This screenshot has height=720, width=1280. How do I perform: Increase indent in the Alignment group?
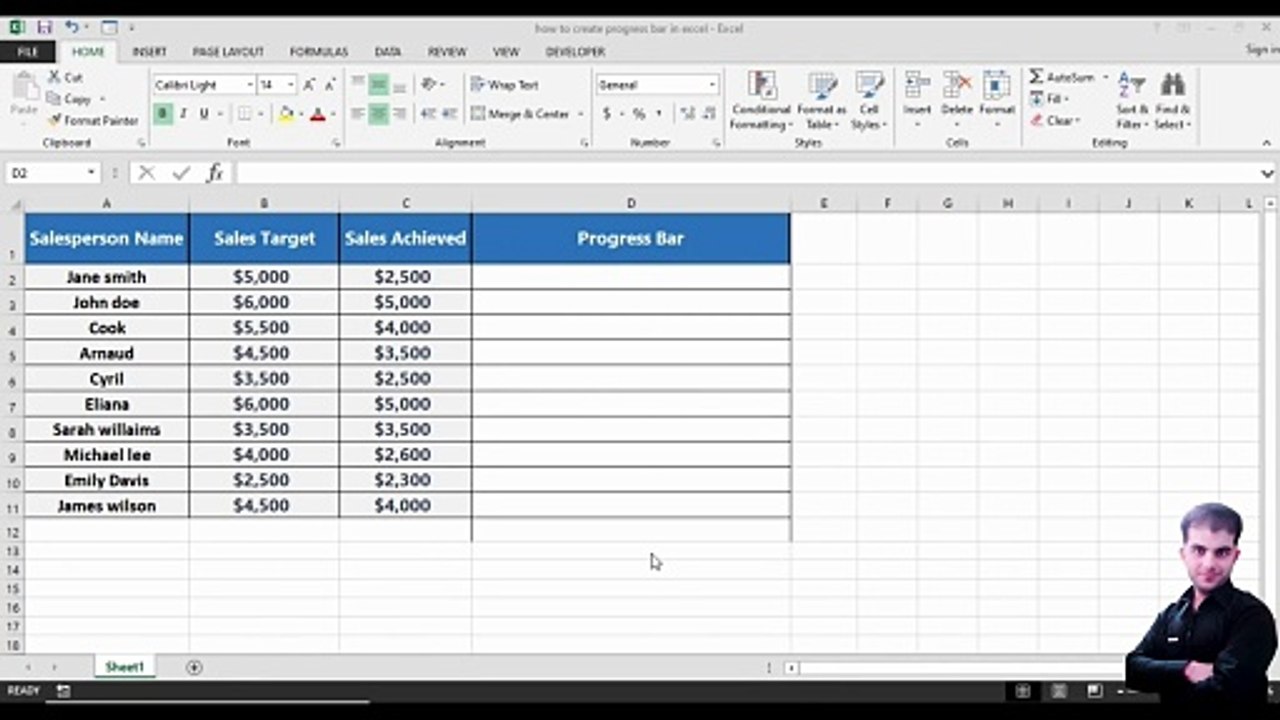(x=449, y=114)
